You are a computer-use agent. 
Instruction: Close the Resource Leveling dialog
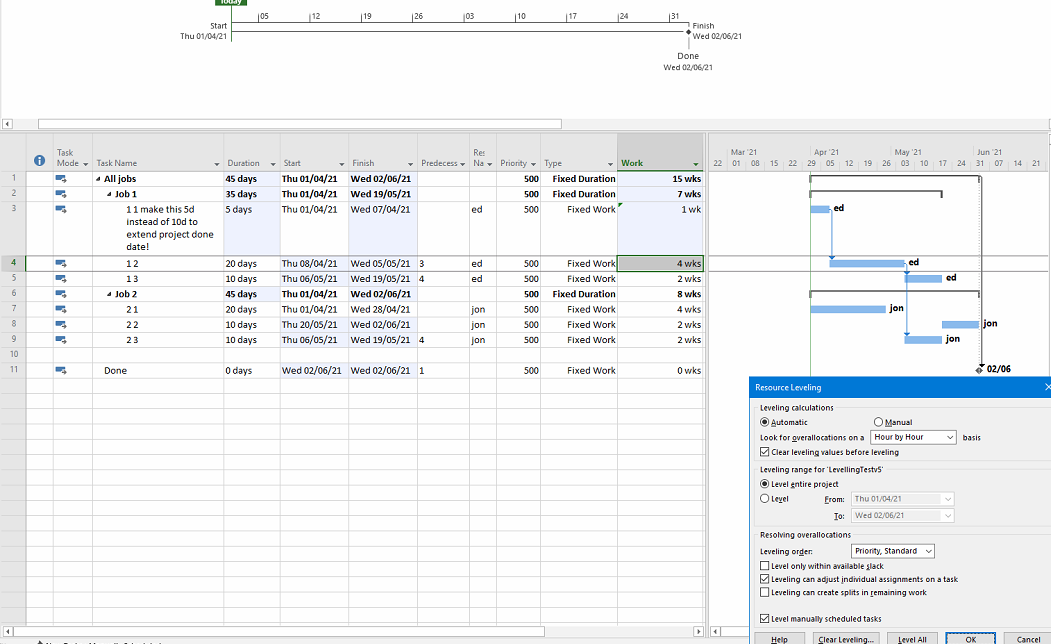coord(1047,387)
